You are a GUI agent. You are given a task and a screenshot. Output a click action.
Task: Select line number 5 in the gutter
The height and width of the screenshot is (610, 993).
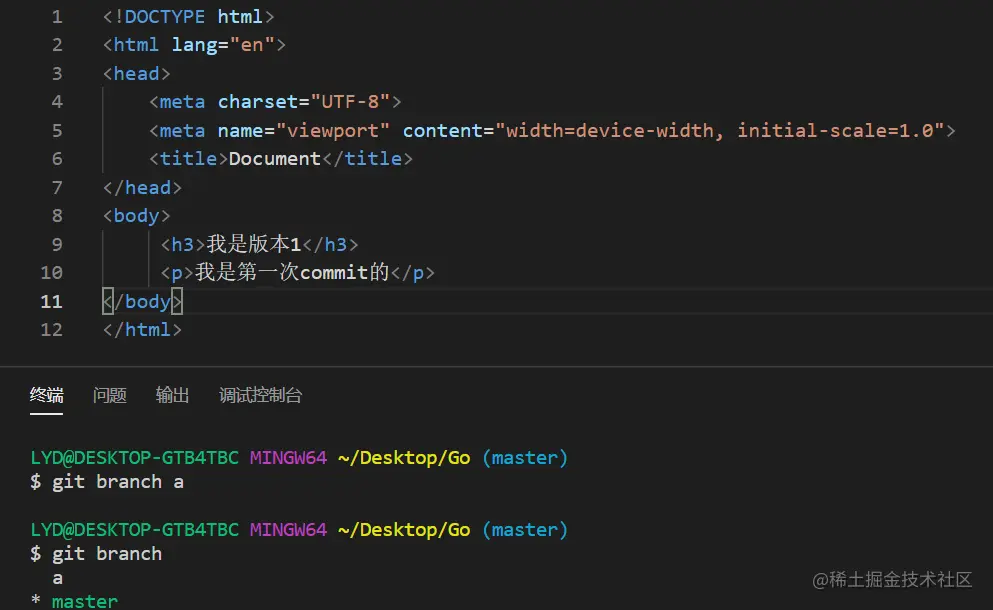pyautogui.click(x=56, y=130)
